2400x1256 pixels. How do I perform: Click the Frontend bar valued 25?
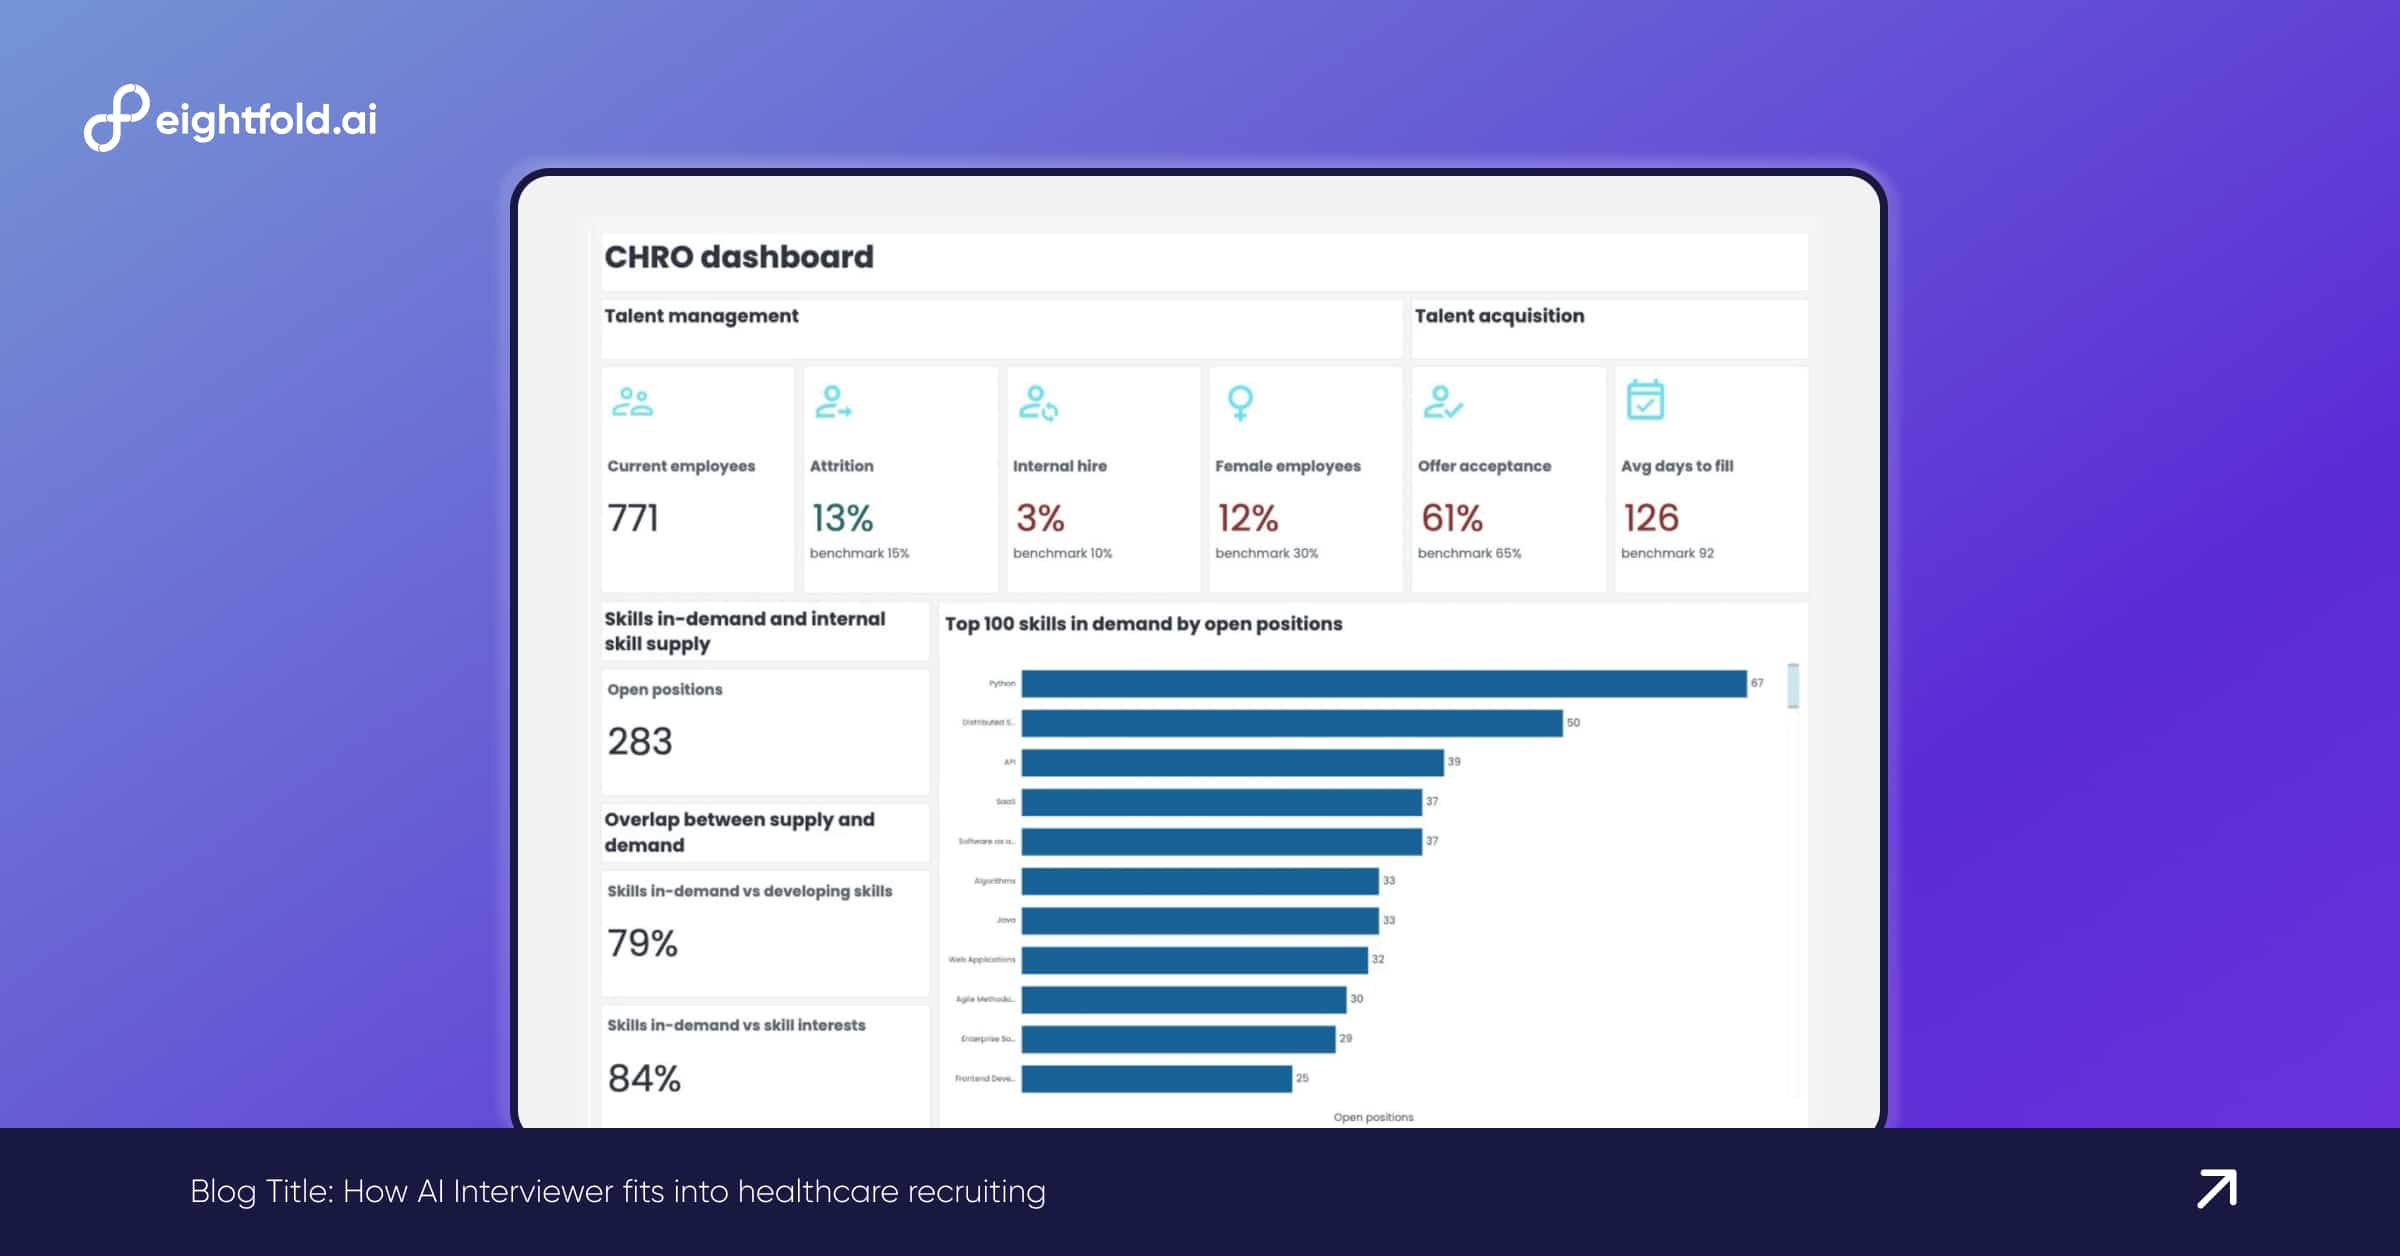click(x=1157, y=1078)
